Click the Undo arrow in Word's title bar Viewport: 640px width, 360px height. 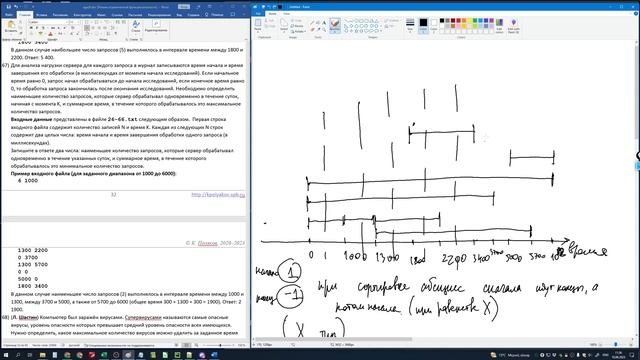click(x=16, y=7)
